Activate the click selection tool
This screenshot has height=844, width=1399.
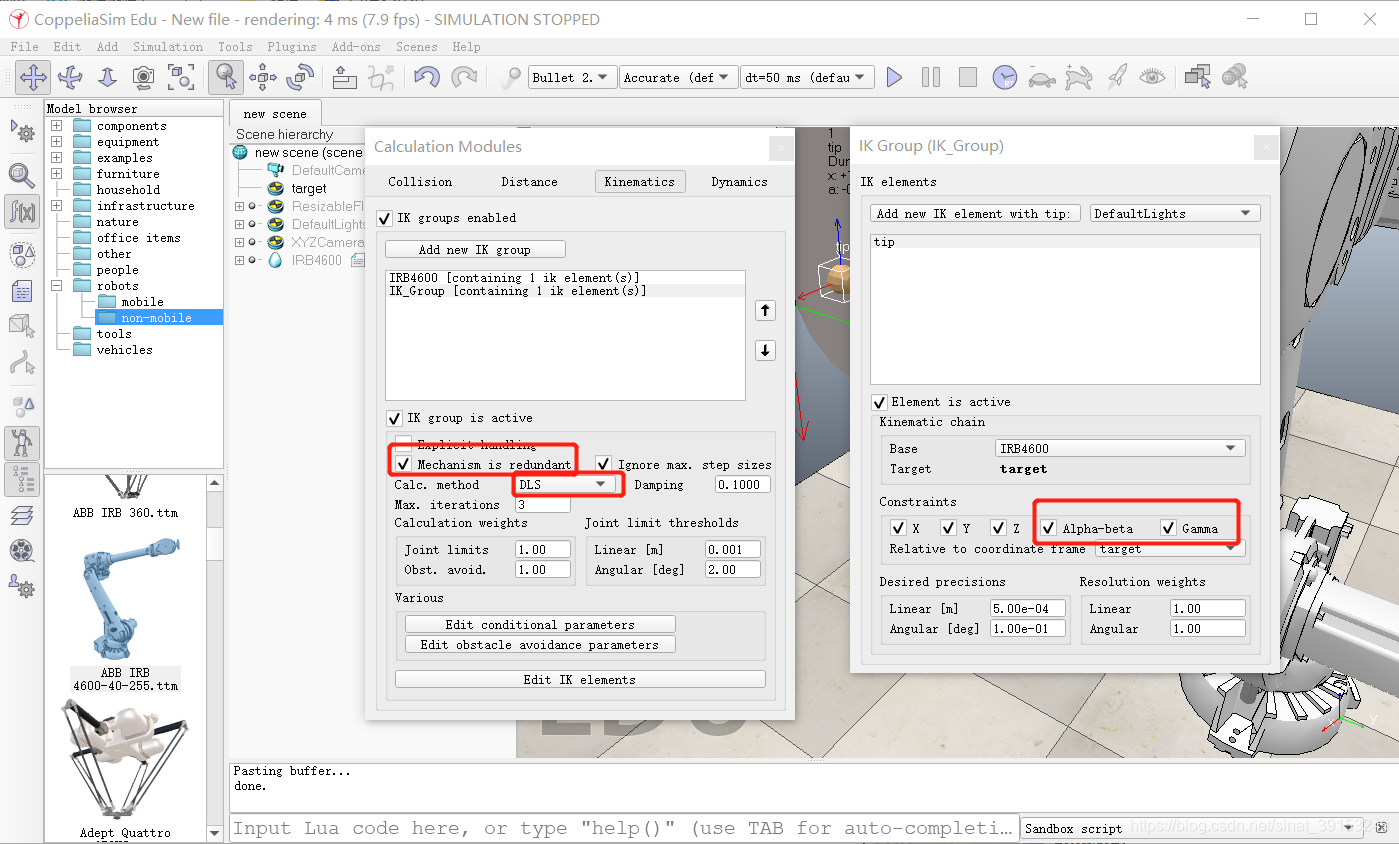(x=226, y=77)
